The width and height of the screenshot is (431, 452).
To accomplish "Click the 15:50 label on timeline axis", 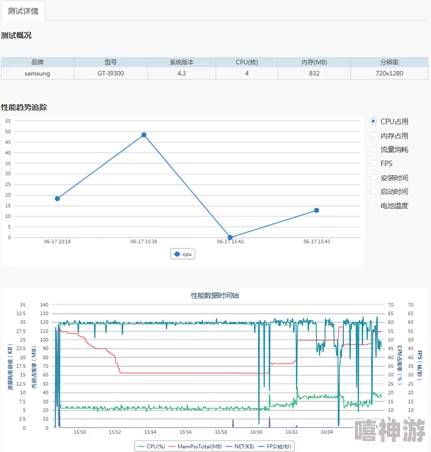I will pos(80,432).
